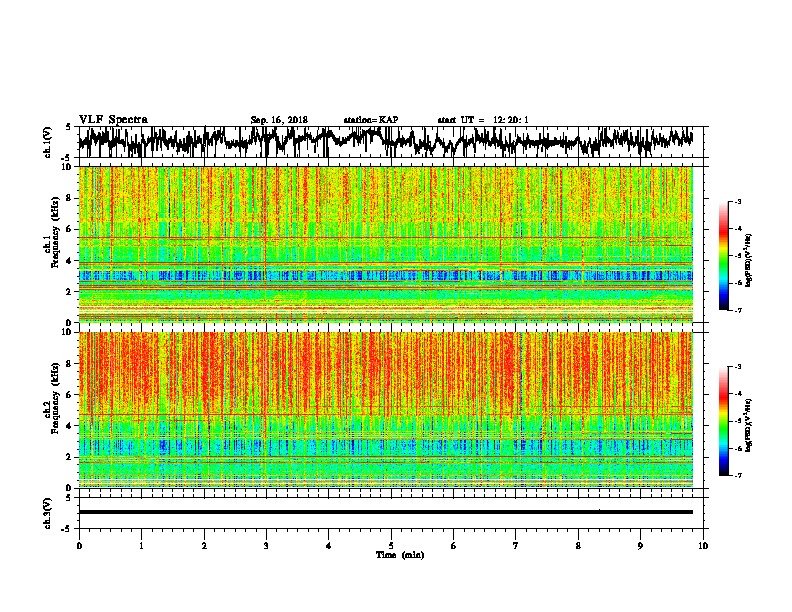The image size is (792, 612).
Task: Click time axis tick label "1"
Action: tap(141, 546)
